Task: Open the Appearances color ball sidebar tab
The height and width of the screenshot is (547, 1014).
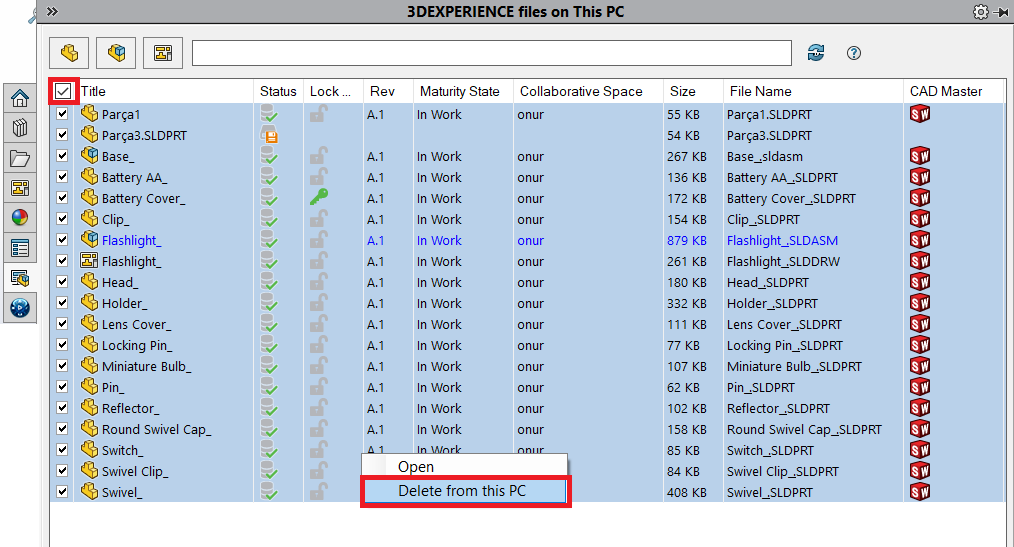Action: click(19, 218)
